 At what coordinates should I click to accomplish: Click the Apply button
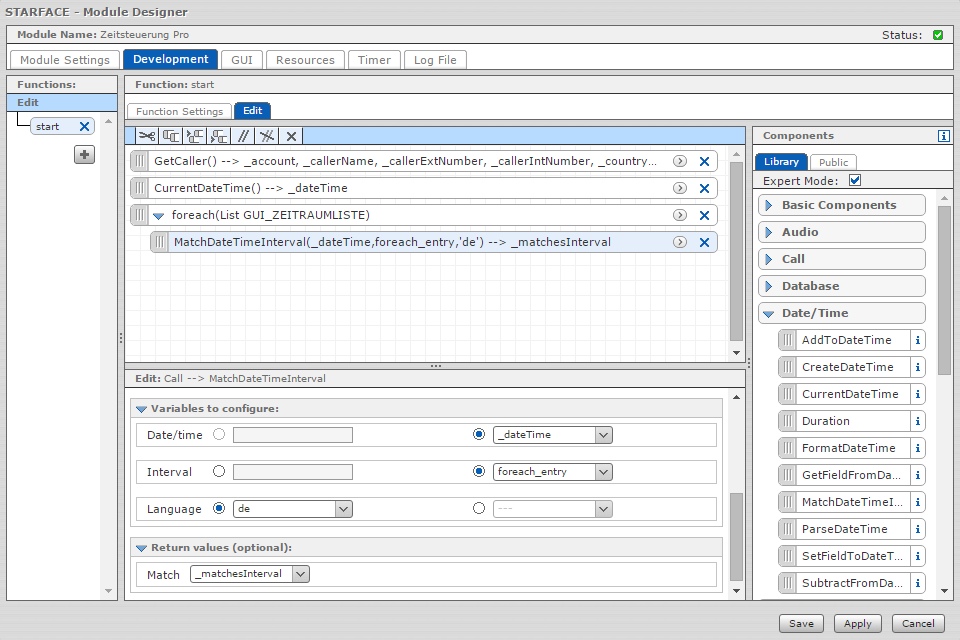pos(857,623)
